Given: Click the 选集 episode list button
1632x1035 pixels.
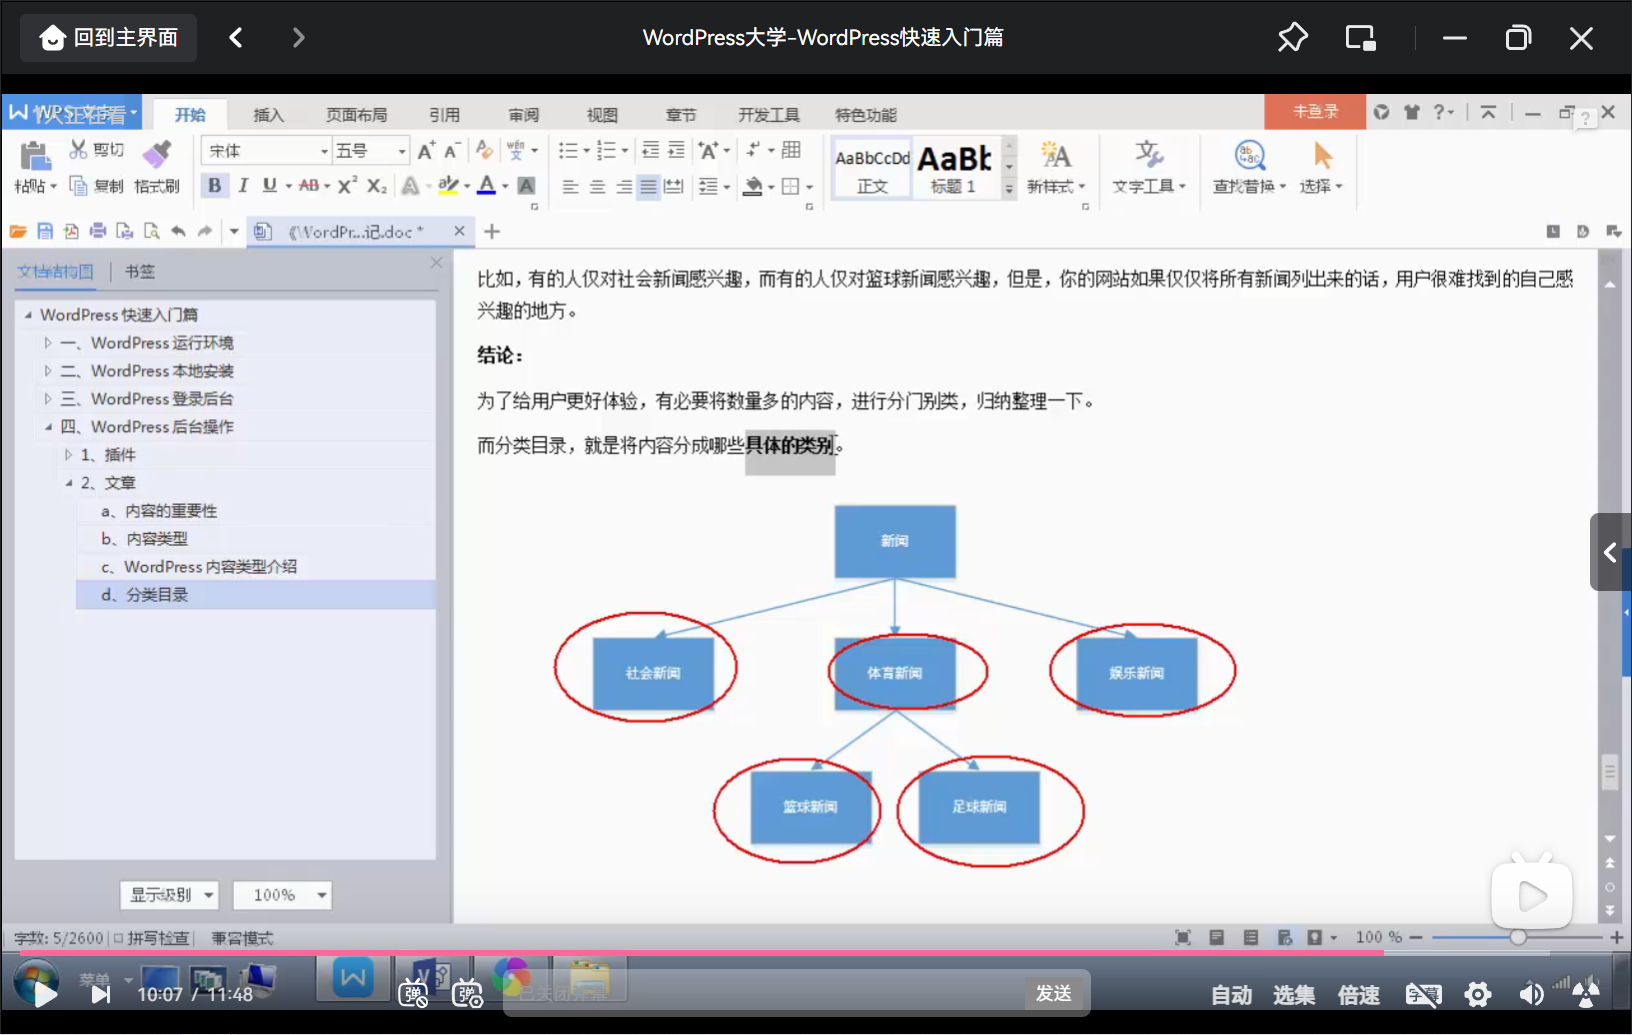Looking at the screenshot, I should [1294, 995].
